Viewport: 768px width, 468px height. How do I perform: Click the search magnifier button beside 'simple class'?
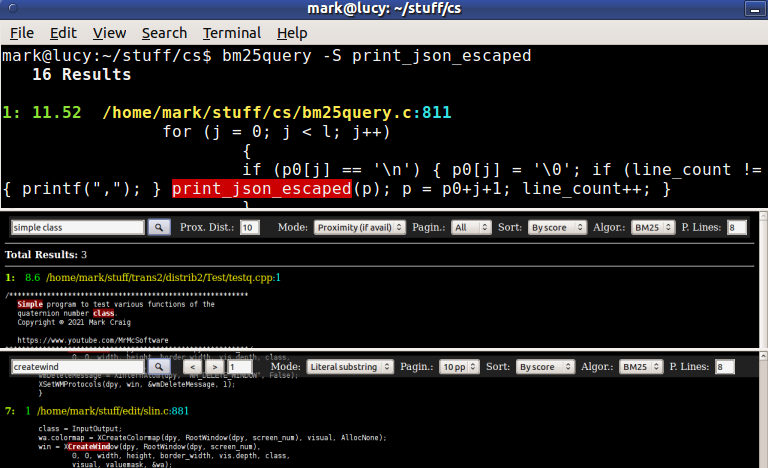click(x=159, y=227)
